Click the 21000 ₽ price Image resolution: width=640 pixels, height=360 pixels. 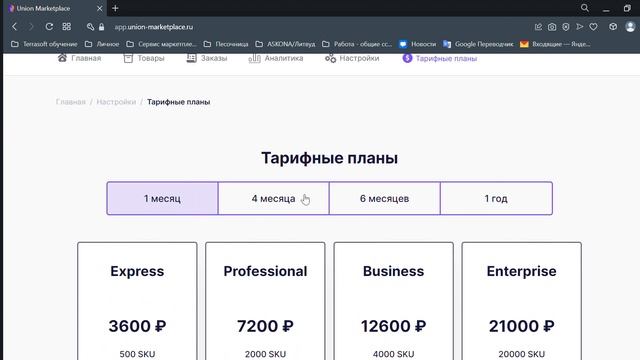(522, 326)
